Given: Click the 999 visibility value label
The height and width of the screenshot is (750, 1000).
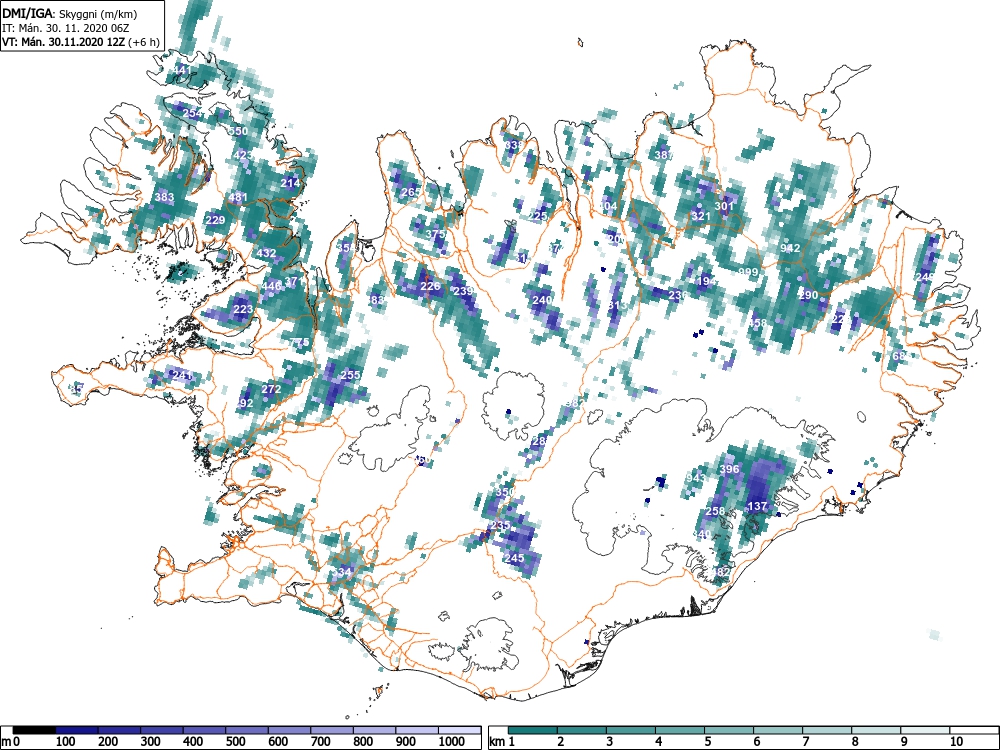Looking at the screenshot, I should coord(748,272).
